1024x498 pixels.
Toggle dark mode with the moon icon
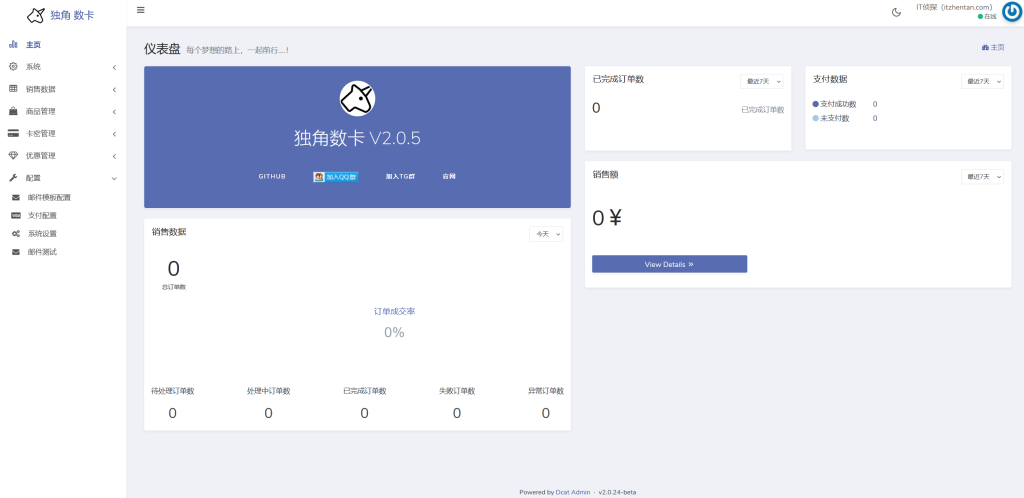point(896,12)
